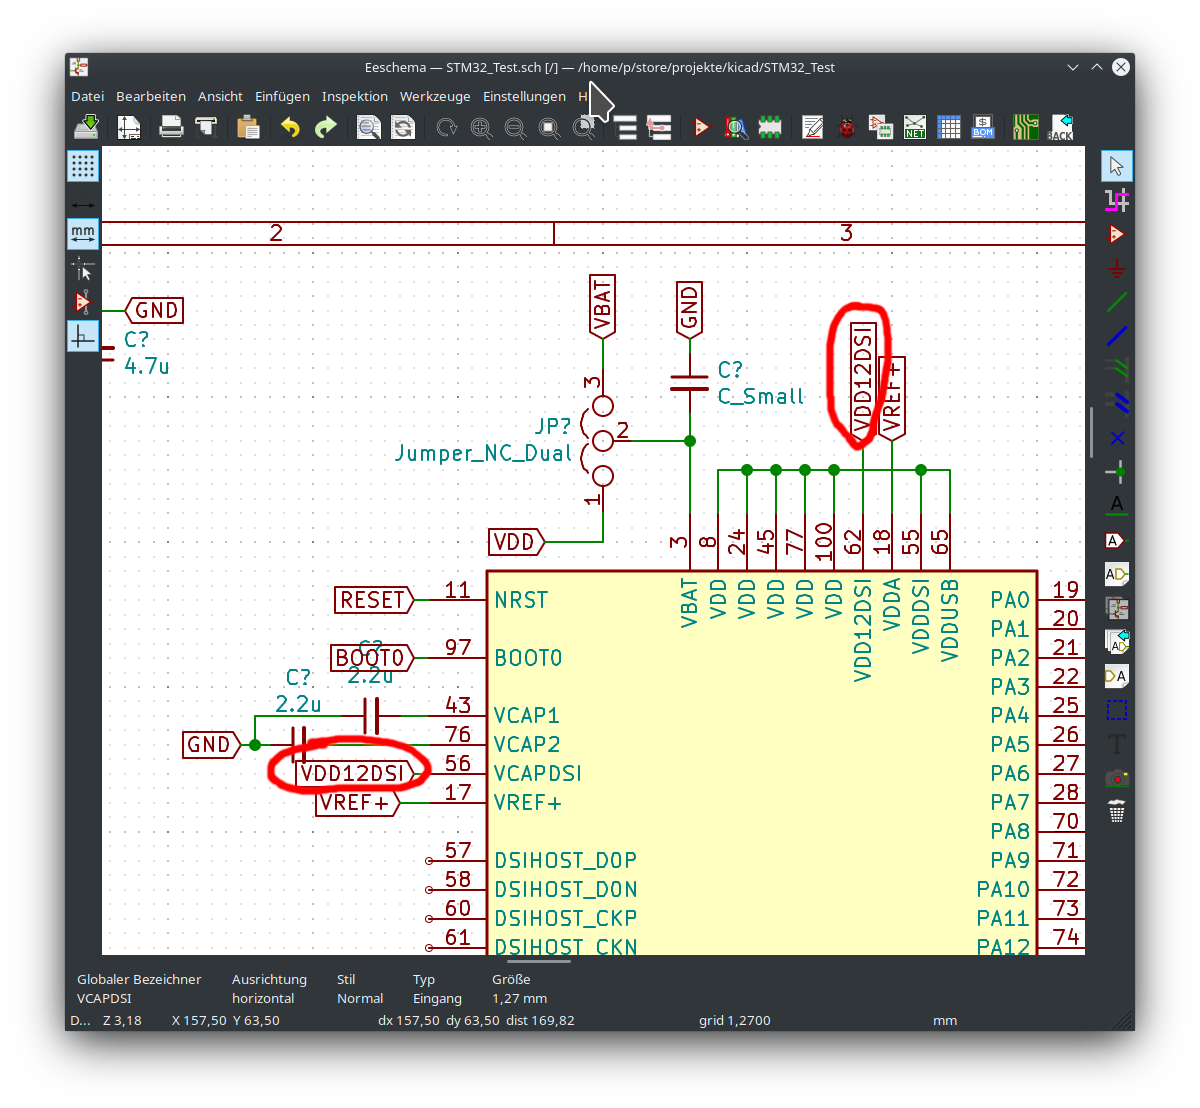
Task: Select the green wire drawing tool
Action: (x=1117, y=302)
